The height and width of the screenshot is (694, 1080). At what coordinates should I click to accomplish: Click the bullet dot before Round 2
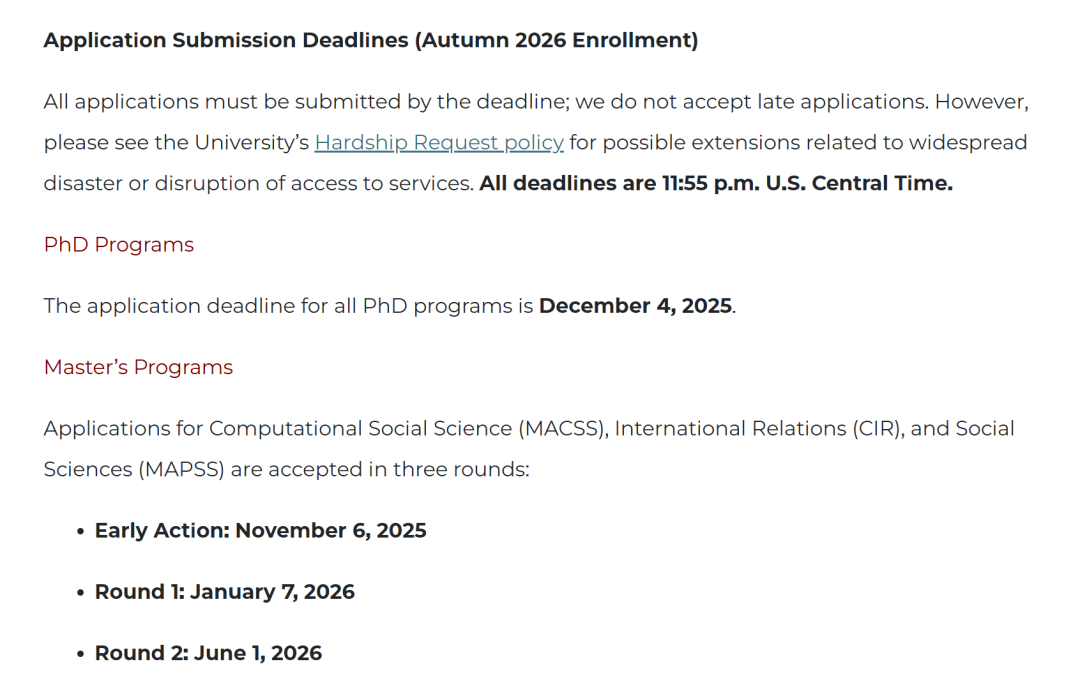tap(80, 655)
